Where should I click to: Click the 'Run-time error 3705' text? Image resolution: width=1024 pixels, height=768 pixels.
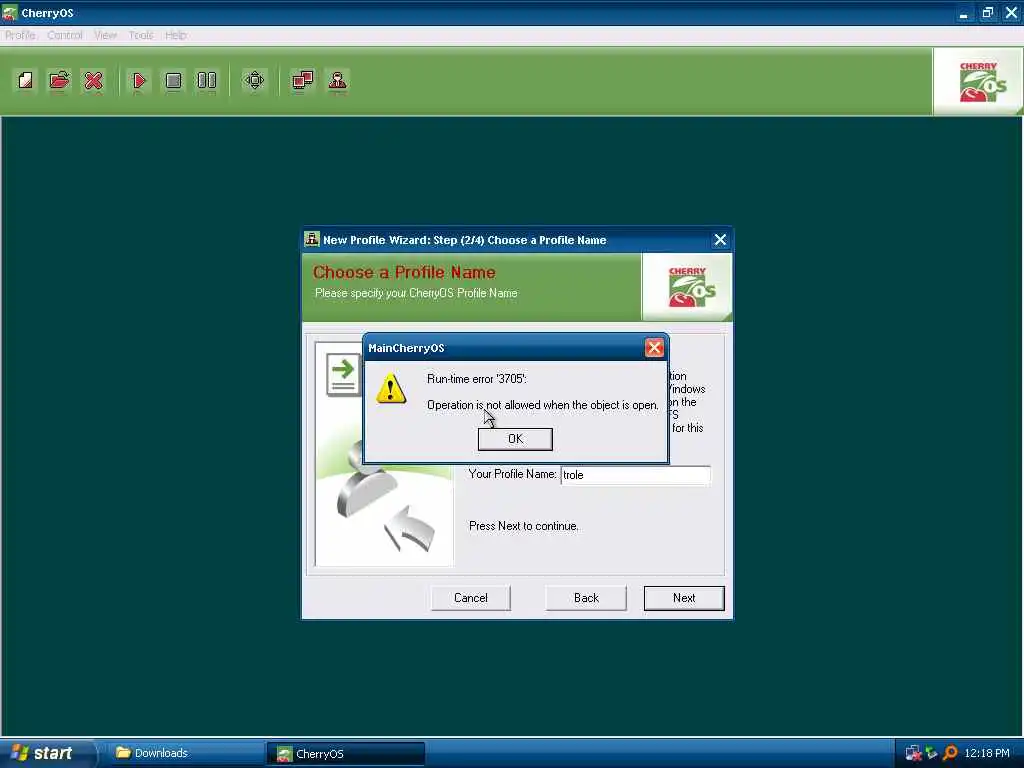pyautogui.click(x=477, y=379)
